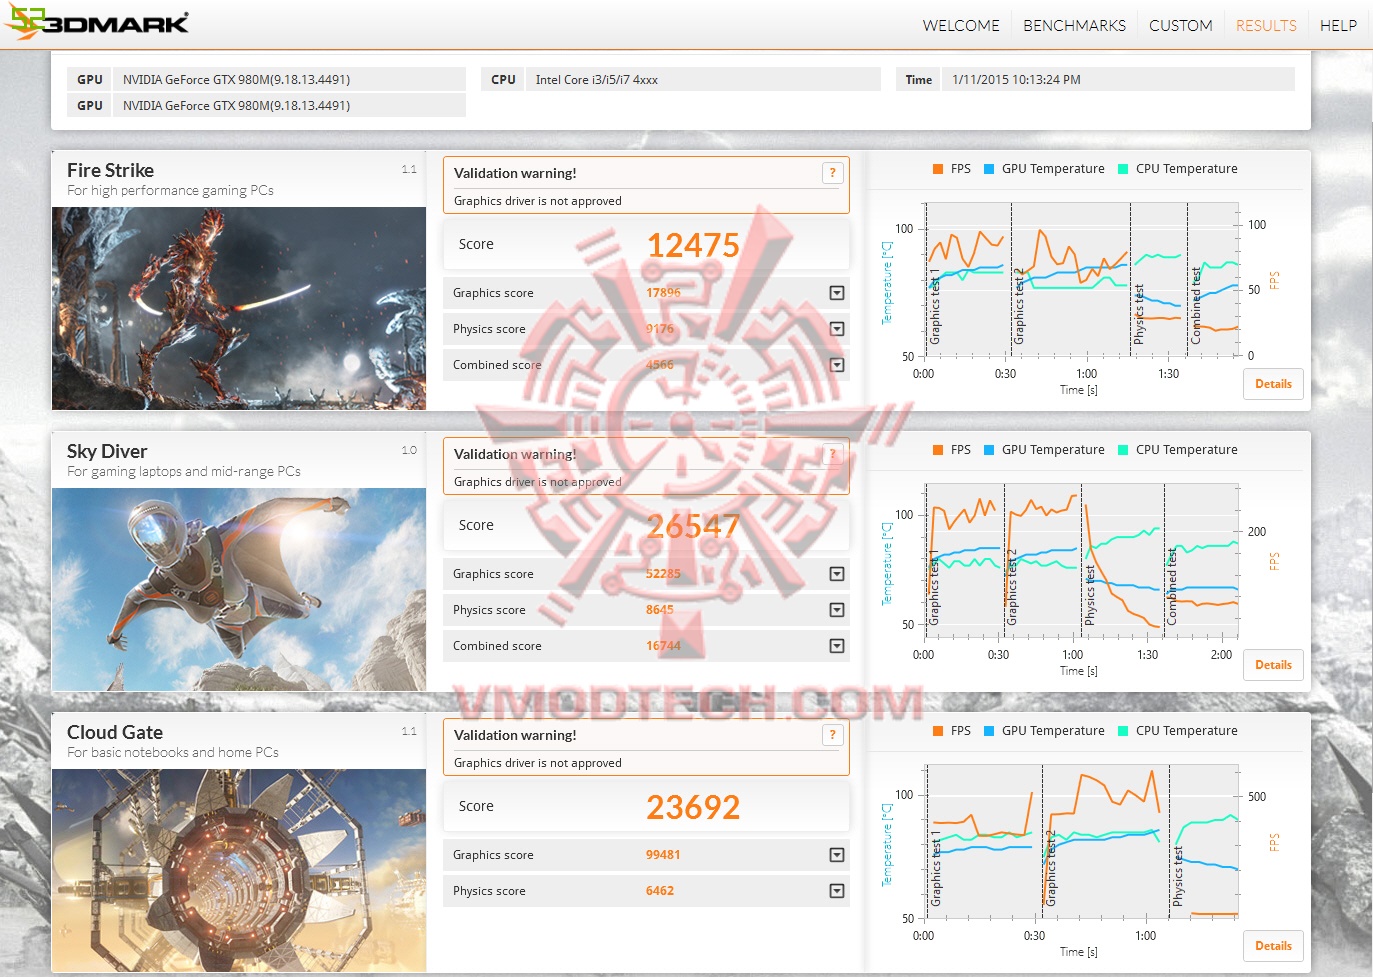Click the Sky Diver title heading
Viewport: 1373px width, 977px height.
coord(107,451)
